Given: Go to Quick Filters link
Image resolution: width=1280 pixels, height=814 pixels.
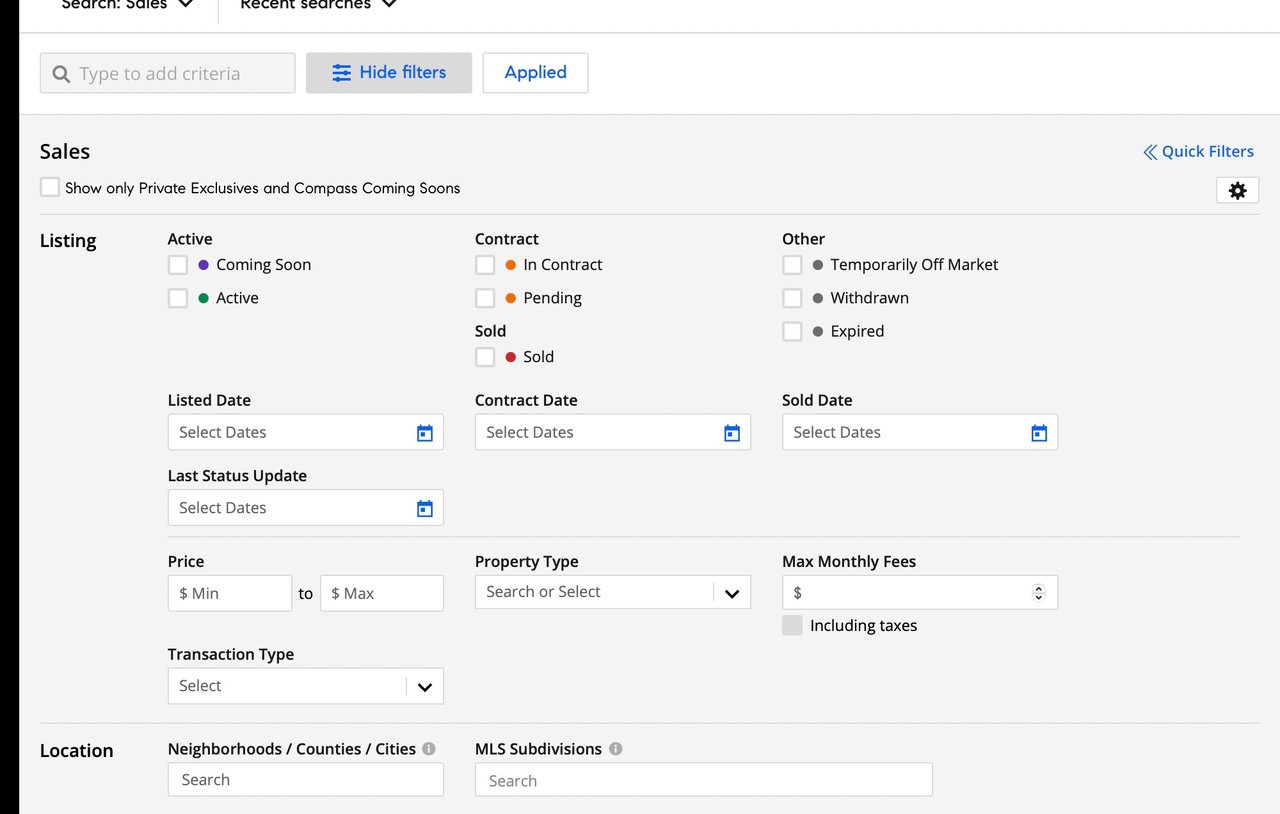Looking at the screenshot, I should coord(1198,152).
